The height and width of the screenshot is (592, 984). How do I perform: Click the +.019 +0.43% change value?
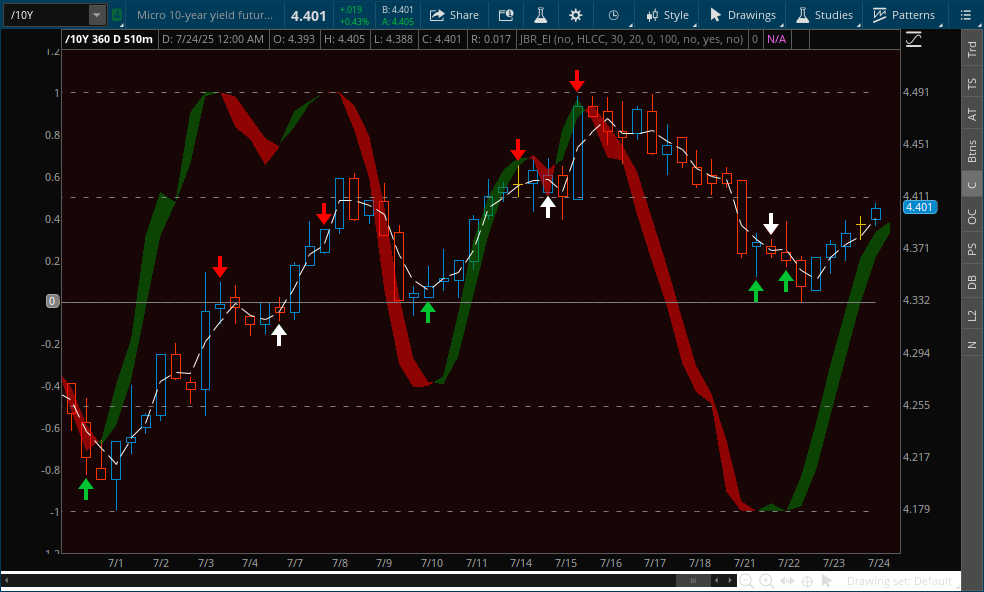click(354, 15)
